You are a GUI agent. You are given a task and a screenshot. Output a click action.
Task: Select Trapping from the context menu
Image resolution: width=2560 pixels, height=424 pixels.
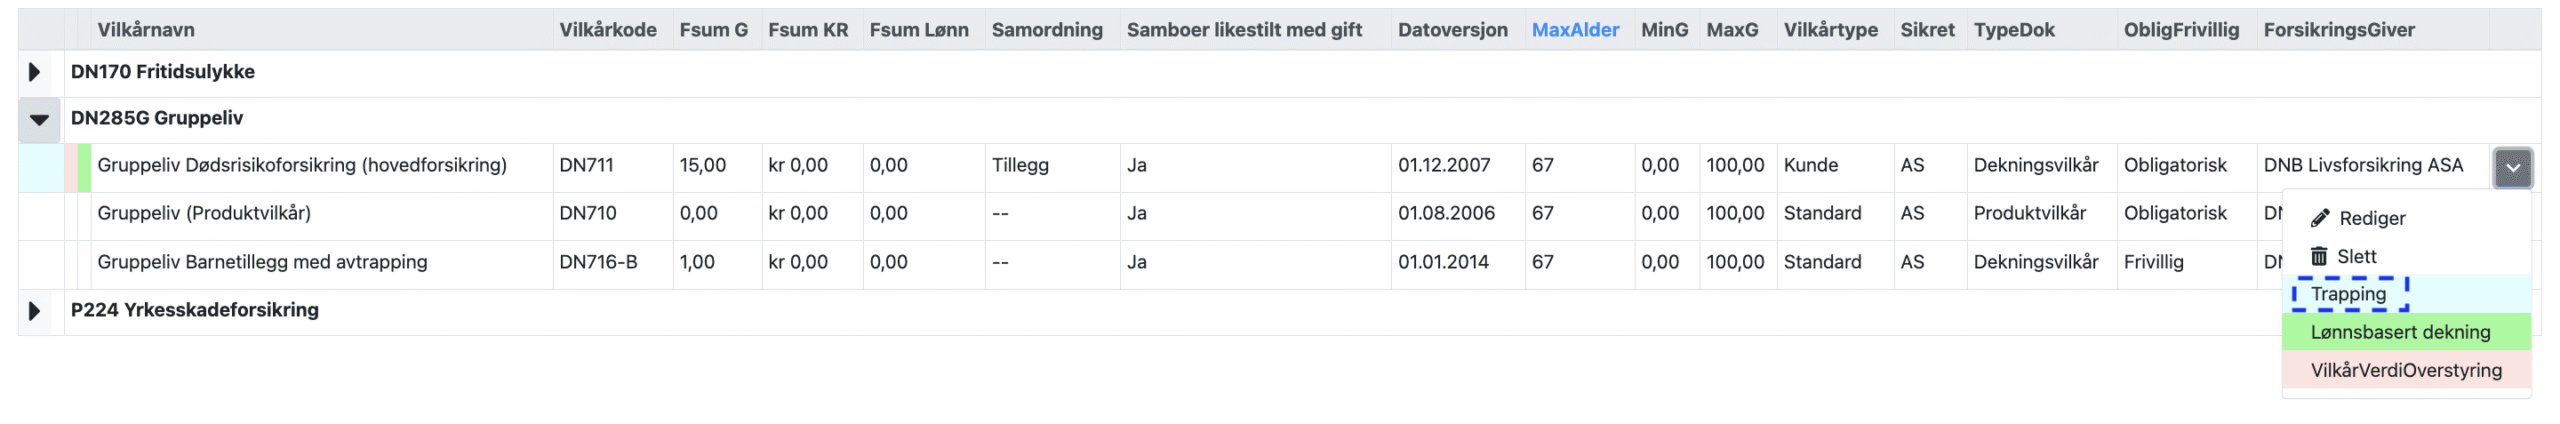2348,294
